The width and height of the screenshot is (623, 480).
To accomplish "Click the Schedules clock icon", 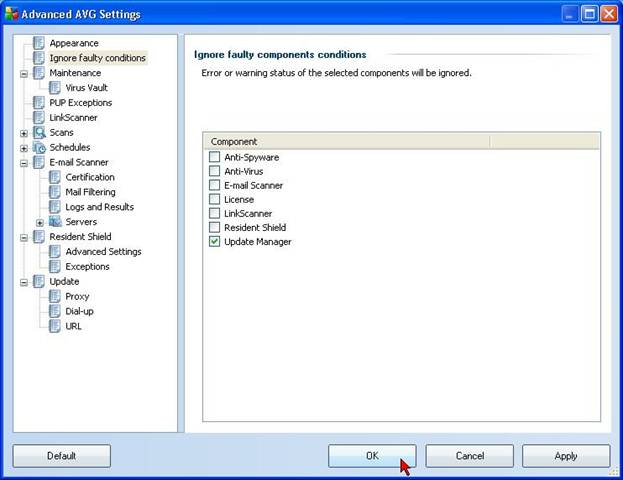I will pos(39,147).
